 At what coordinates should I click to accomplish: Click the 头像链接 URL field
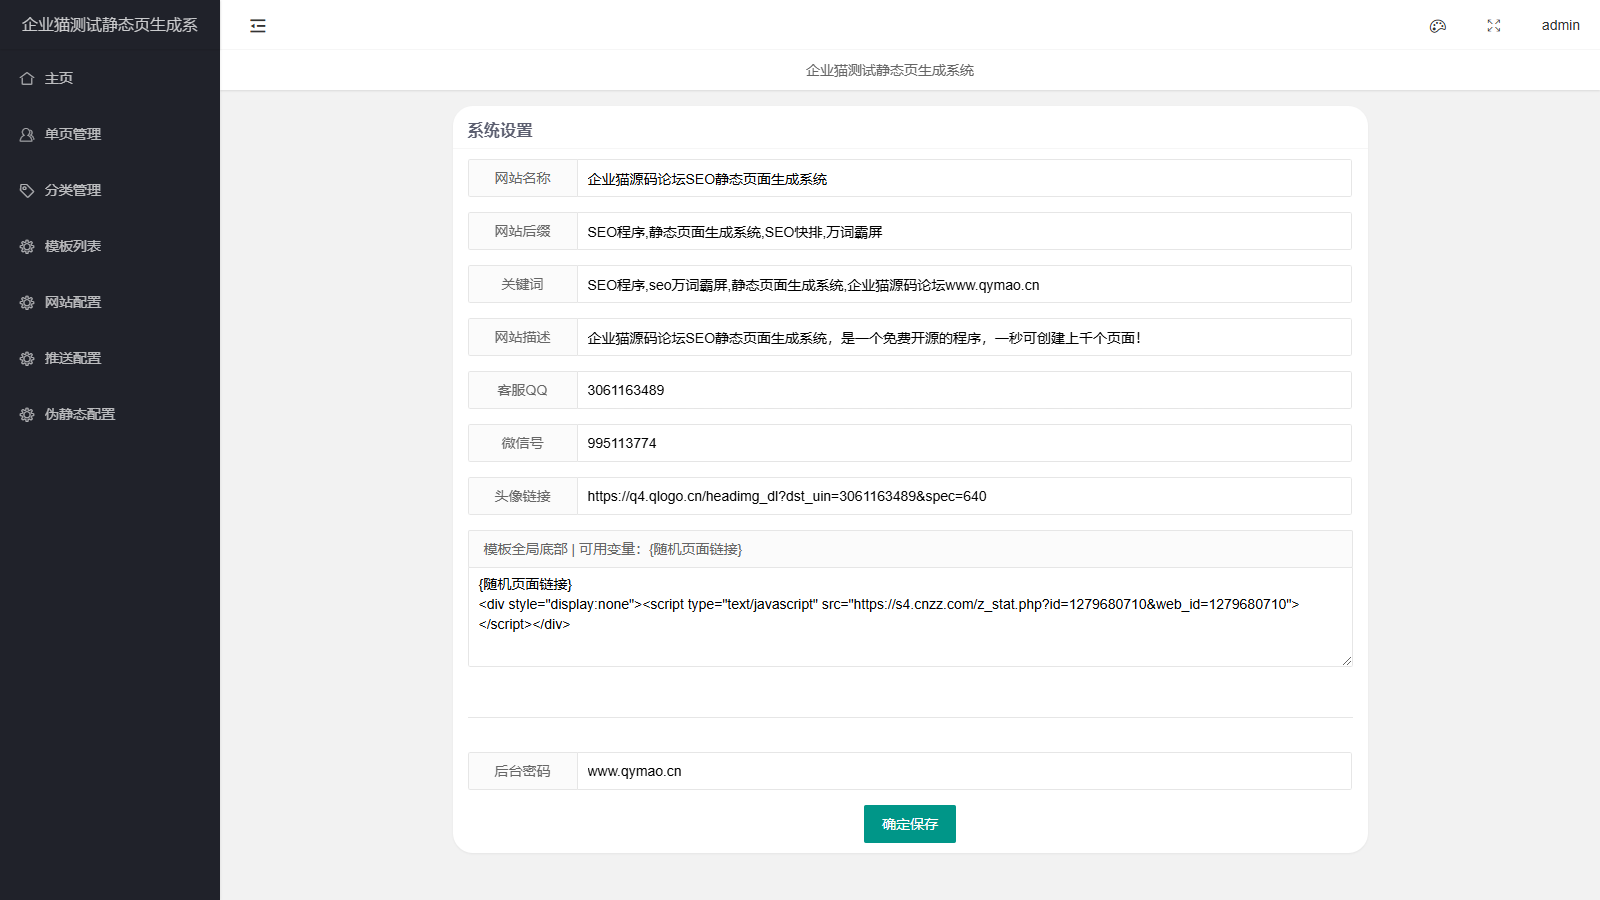(963, 497)
